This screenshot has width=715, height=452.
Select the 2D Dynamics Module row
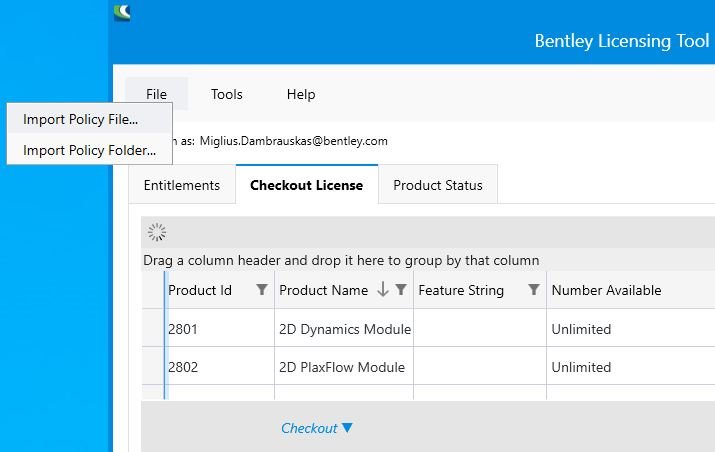(x=343, y=329)
